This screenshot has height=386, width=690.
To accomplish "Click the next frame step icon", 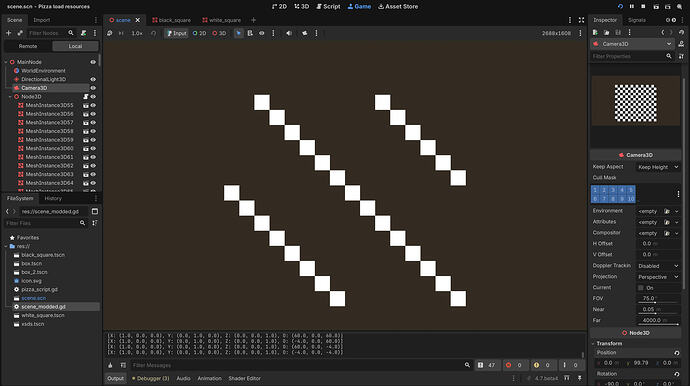I will point(121,33).
